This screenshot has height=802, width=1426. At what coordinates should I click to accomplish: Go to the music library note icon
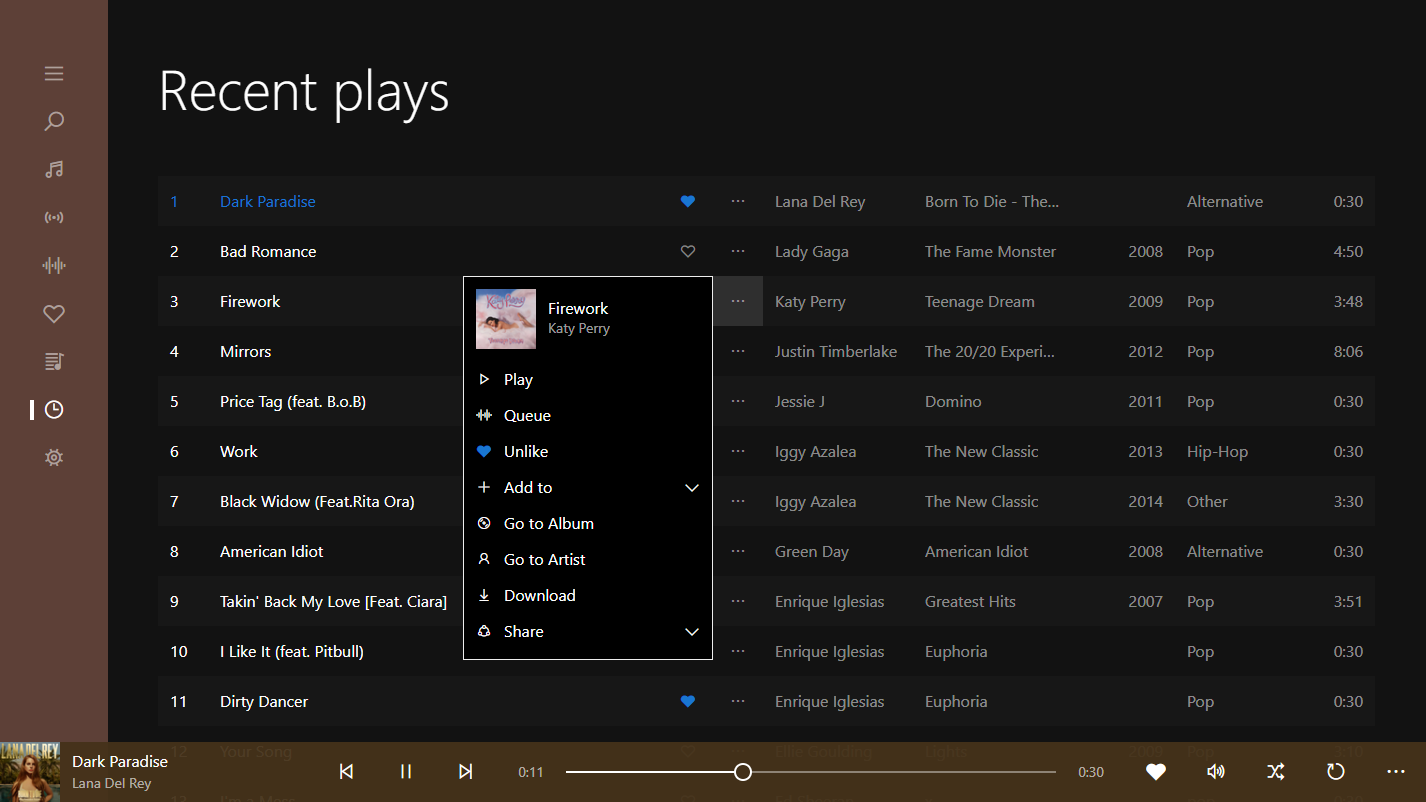[54, 169]
